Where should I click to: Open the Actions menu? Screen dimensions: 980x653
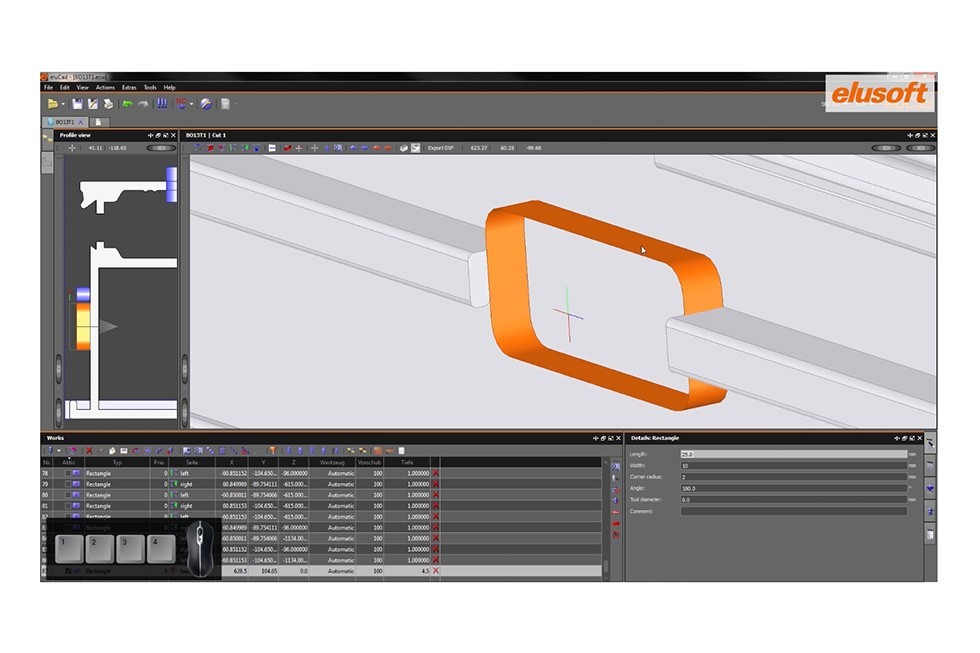(x=105, y=87)
